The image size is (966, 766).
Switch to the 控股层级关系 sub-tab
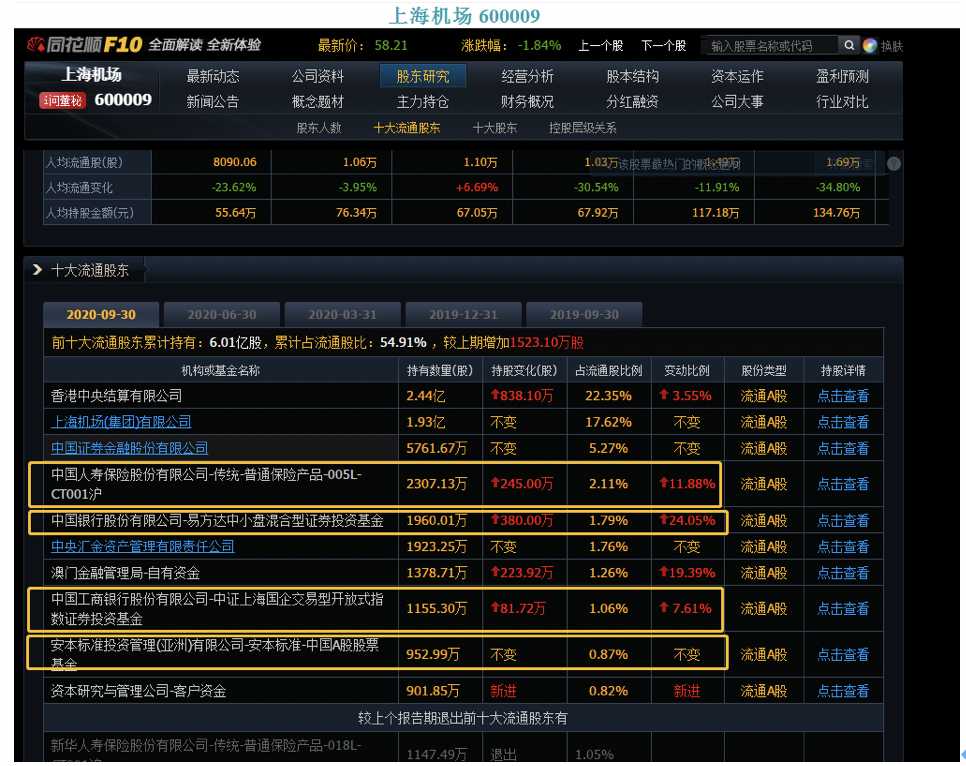coord(582,128)
